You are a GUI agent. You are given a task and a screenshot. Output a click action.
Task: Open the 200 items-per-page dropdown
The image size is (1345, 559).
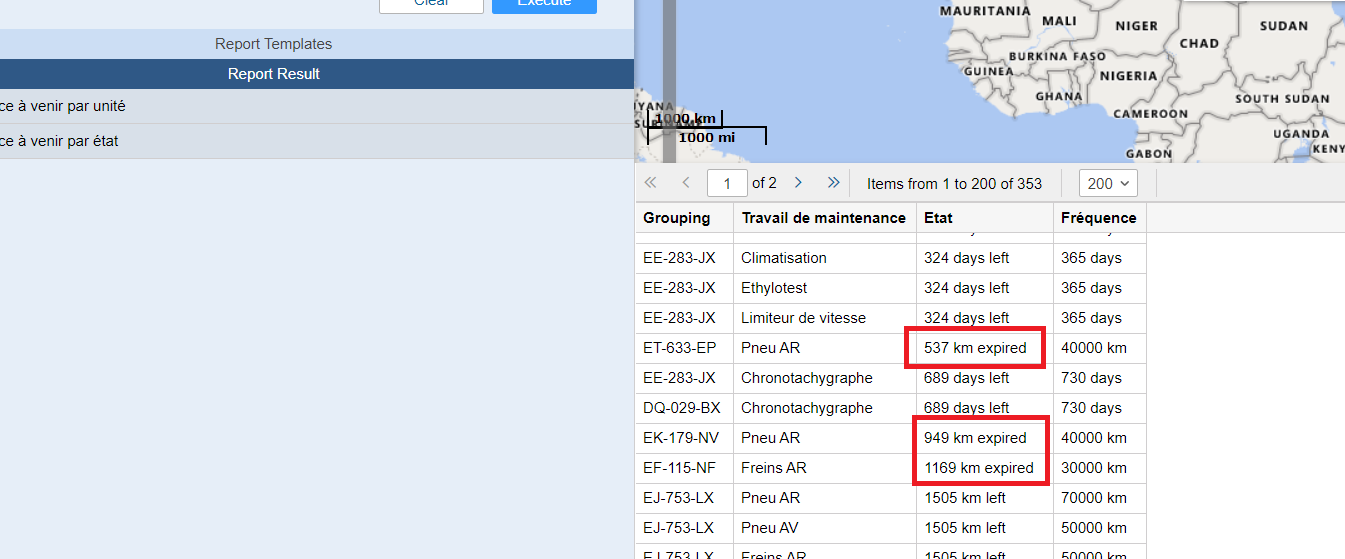[x=1108, y=184]
